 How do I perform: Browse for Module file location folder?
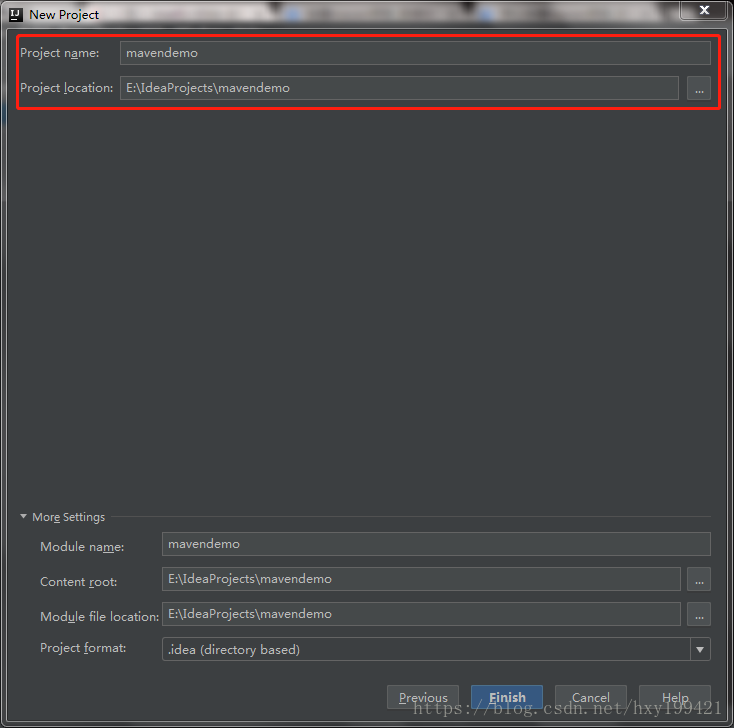[x=699, y=614]
